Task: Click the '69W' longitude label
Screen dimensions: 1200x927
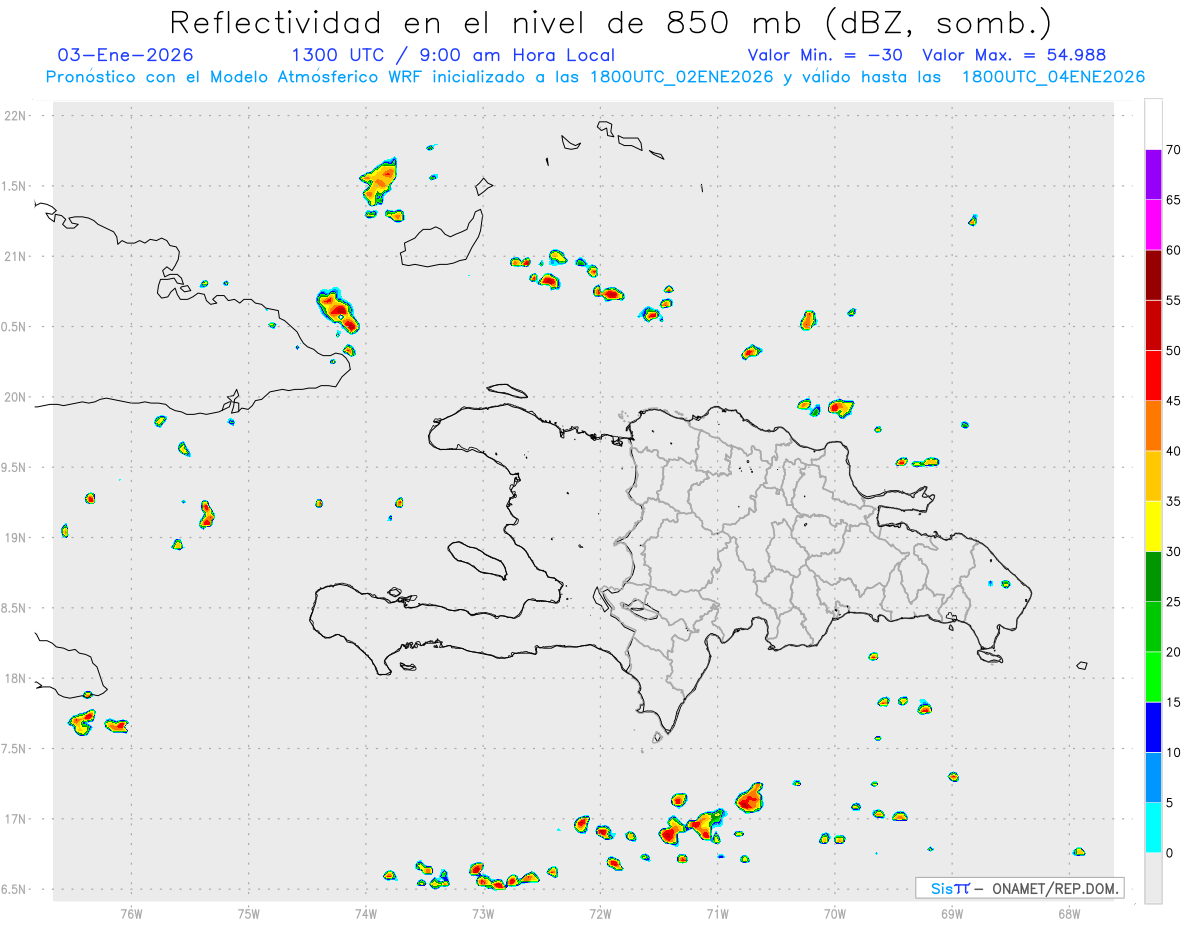Action: tap(951, 913)
